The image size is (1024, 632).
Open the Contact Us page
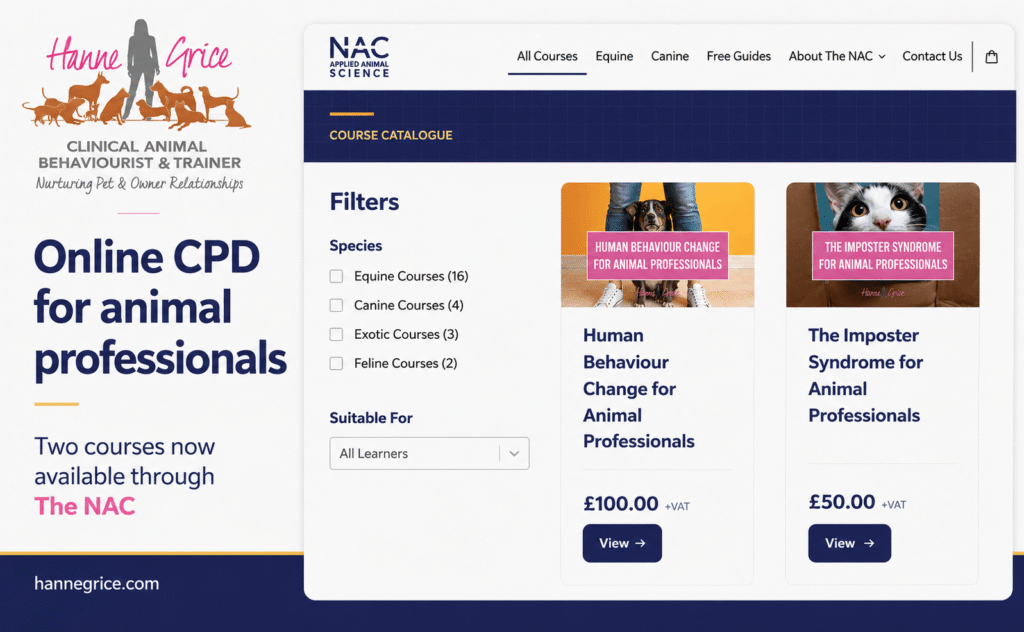[x=932, y=56]
